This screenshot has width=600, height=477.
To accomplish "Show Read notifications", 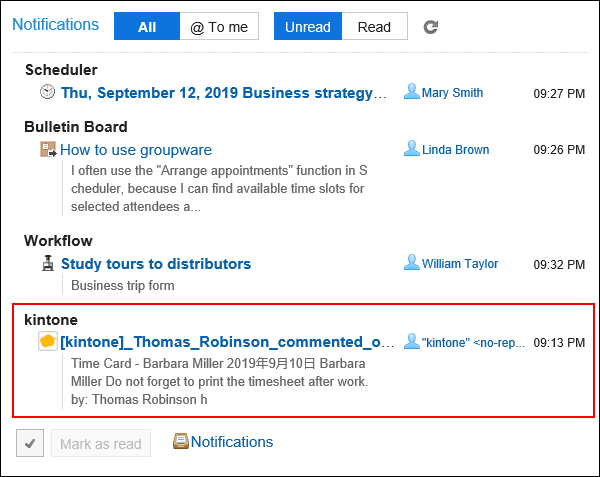I will (x=374, y=26).
